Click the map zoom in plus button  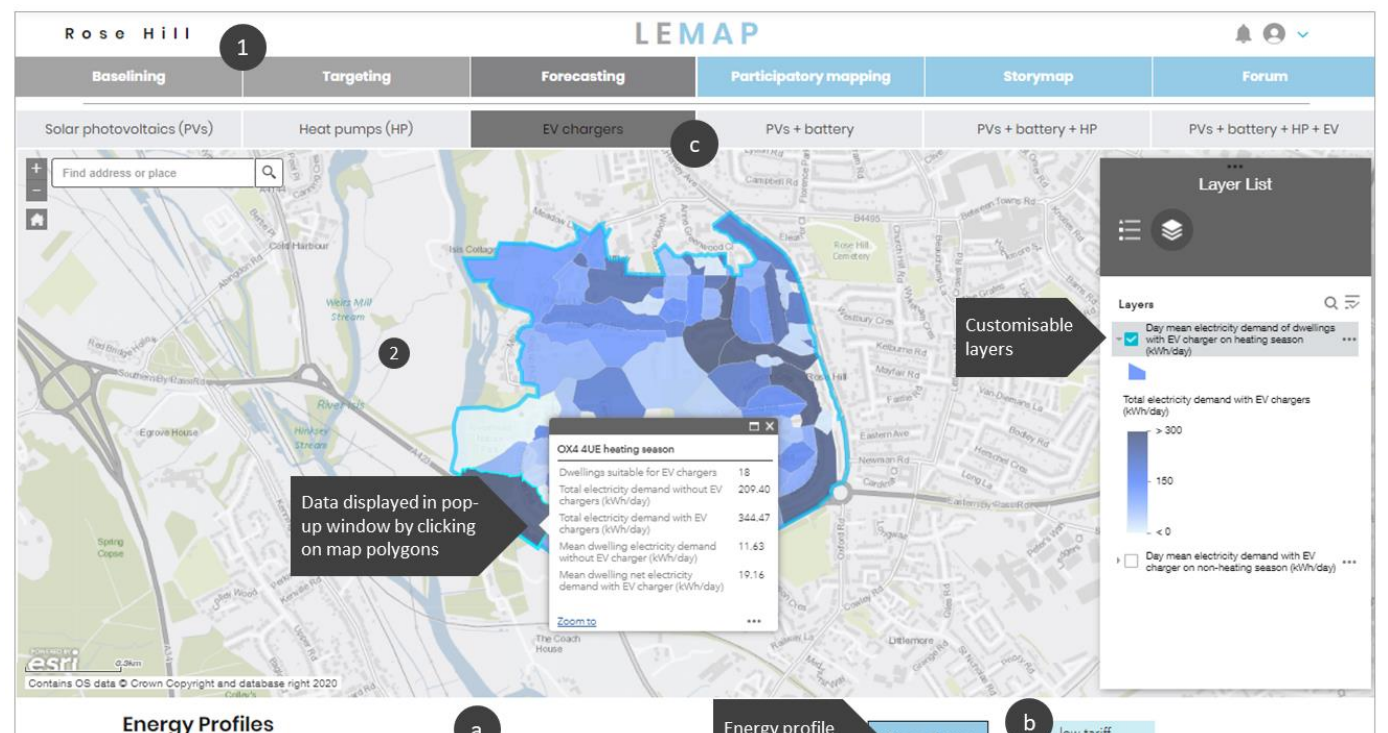tap(36, 165)
